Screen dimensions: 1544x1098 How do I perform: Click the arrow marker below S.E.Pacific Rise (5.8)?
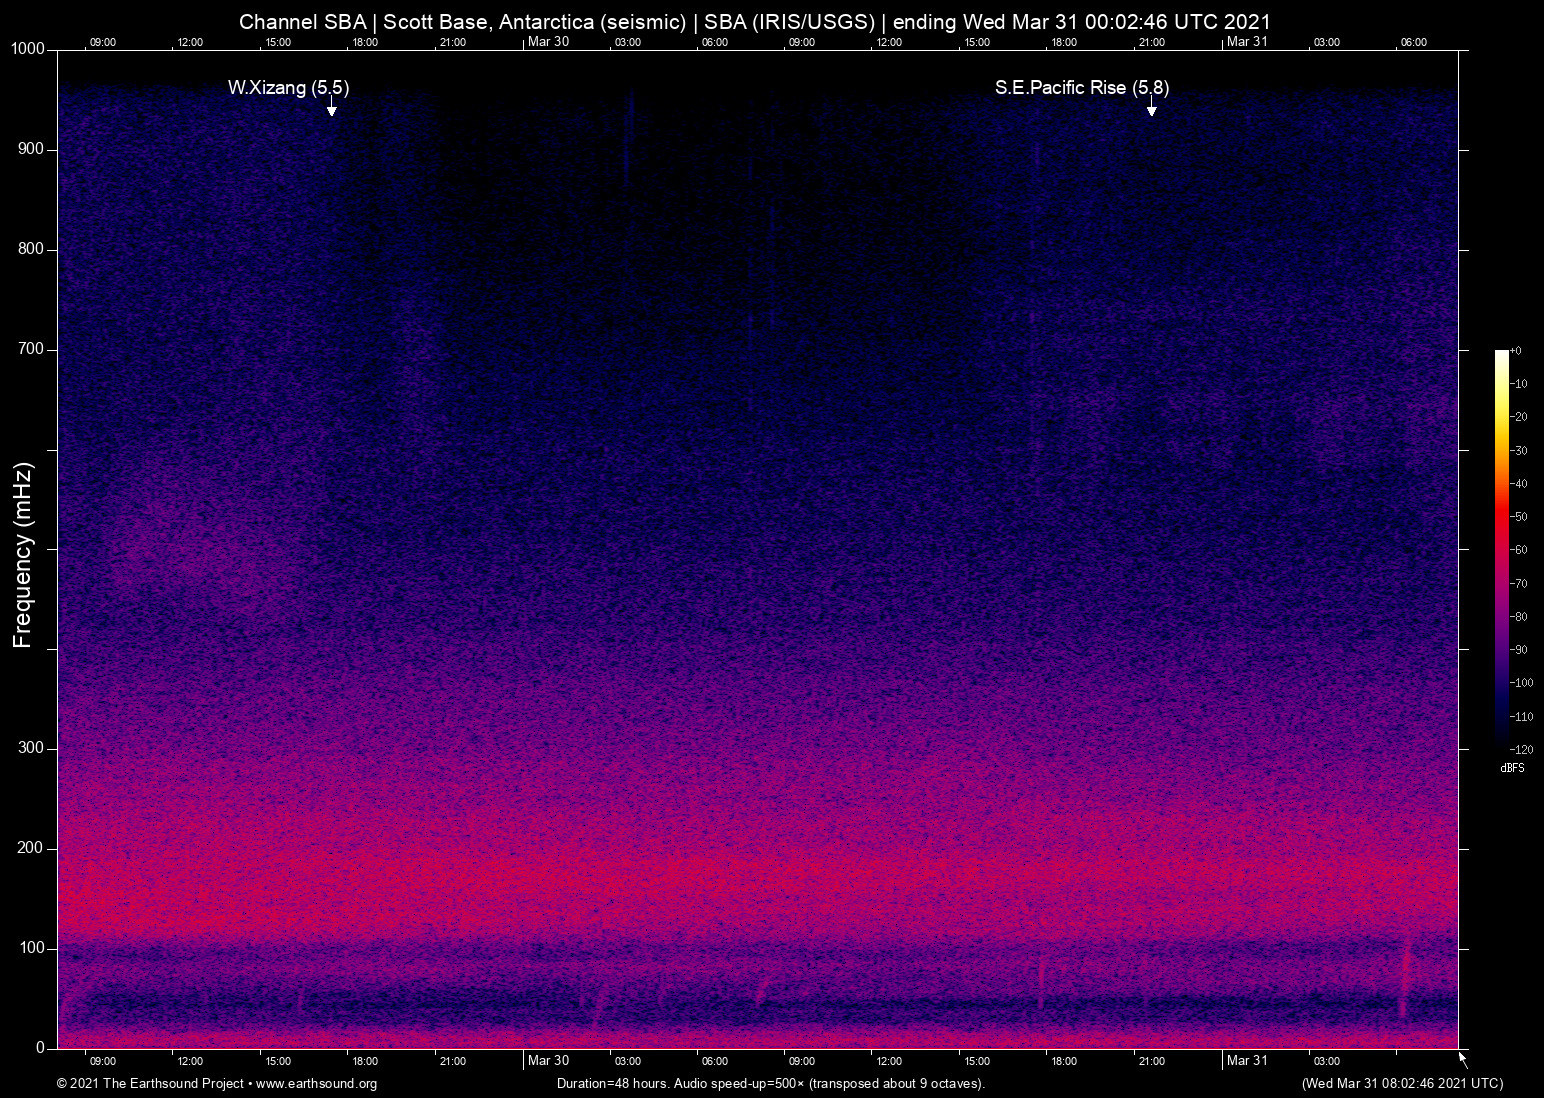pyautogui.click(x=1151, y=107)
